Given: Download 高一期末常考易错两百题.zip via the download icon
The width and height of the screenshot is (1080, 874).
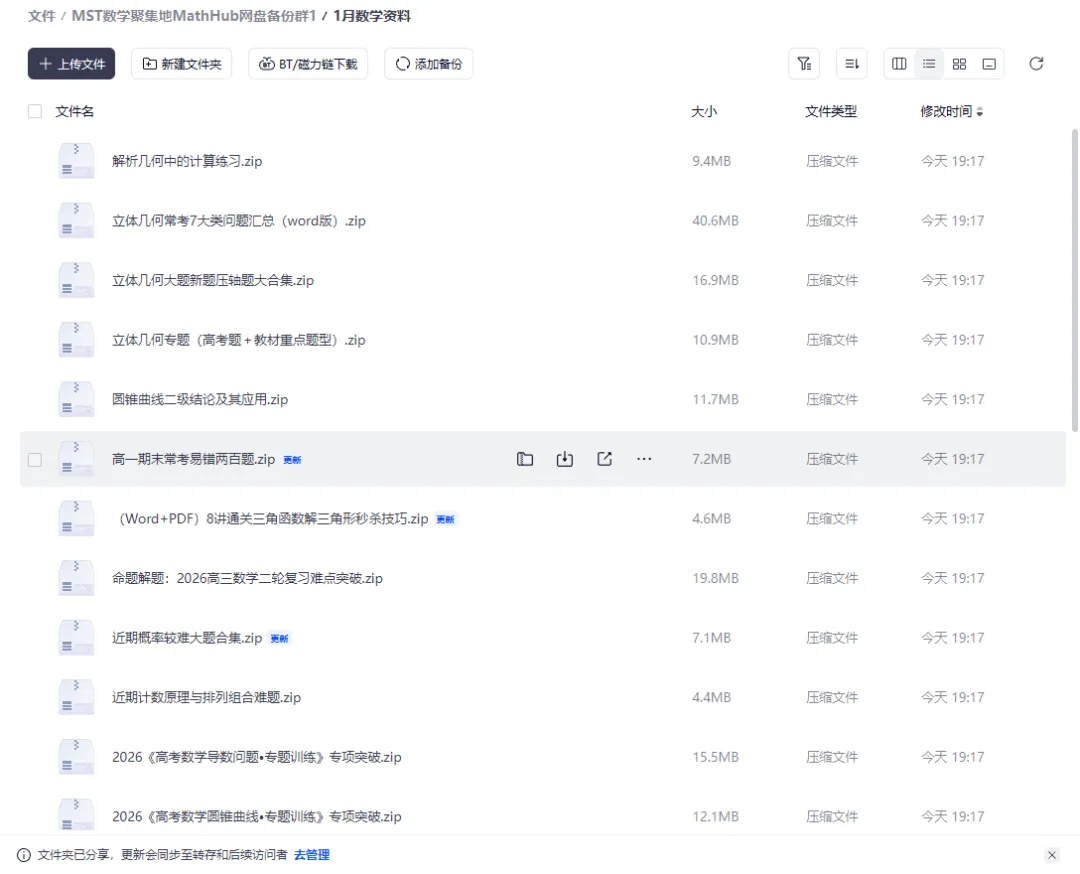Looking at the screenshot, I should click(x=564, y=458).
